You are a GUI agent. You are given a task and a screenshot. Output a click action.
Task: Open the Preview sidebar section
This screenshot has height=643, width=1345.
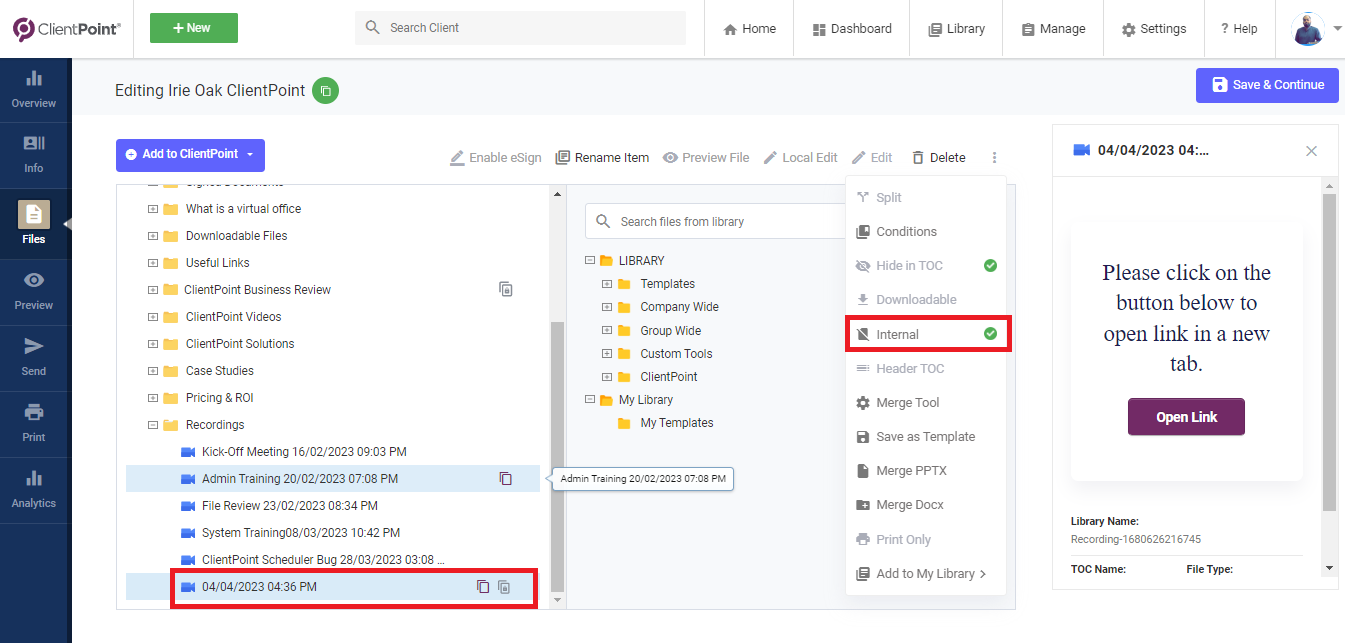pos(34,291)
